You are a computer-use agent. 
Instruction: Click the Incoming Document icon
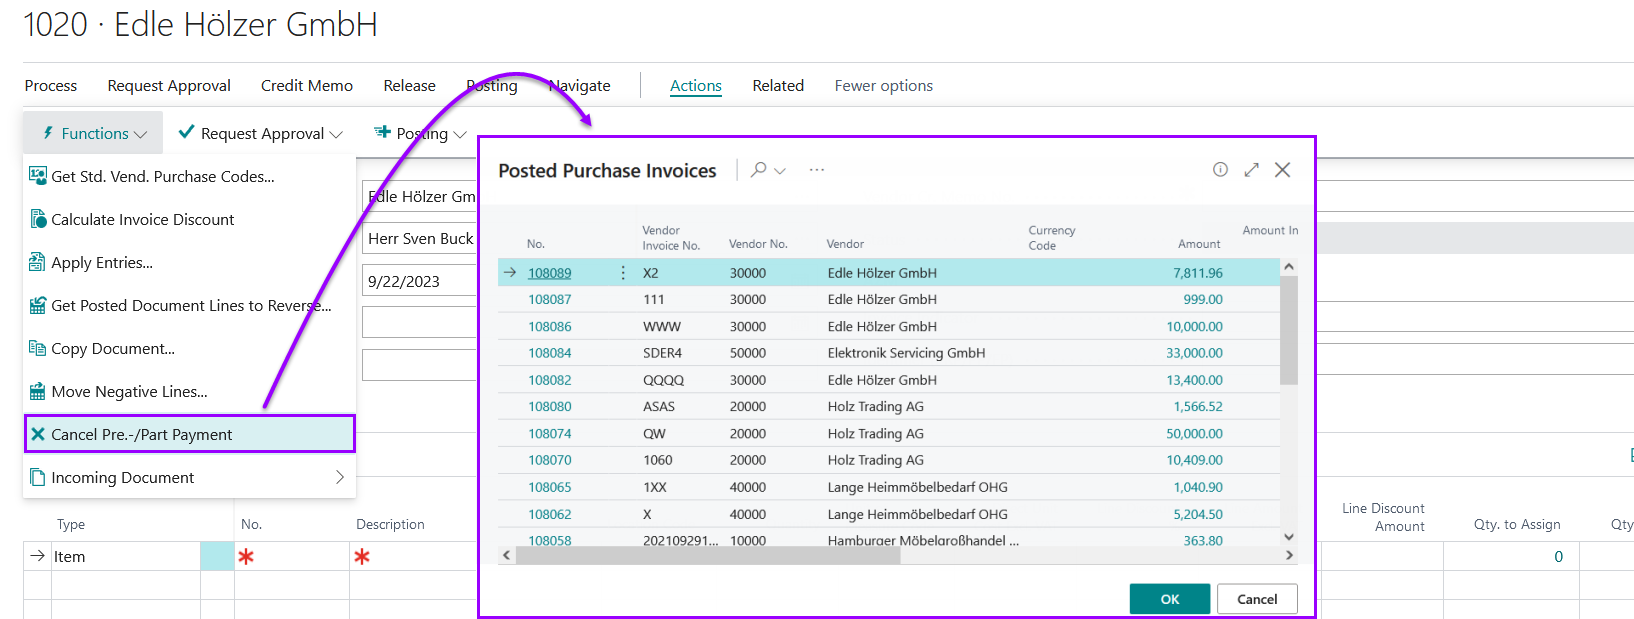click(x=38, y=477)
